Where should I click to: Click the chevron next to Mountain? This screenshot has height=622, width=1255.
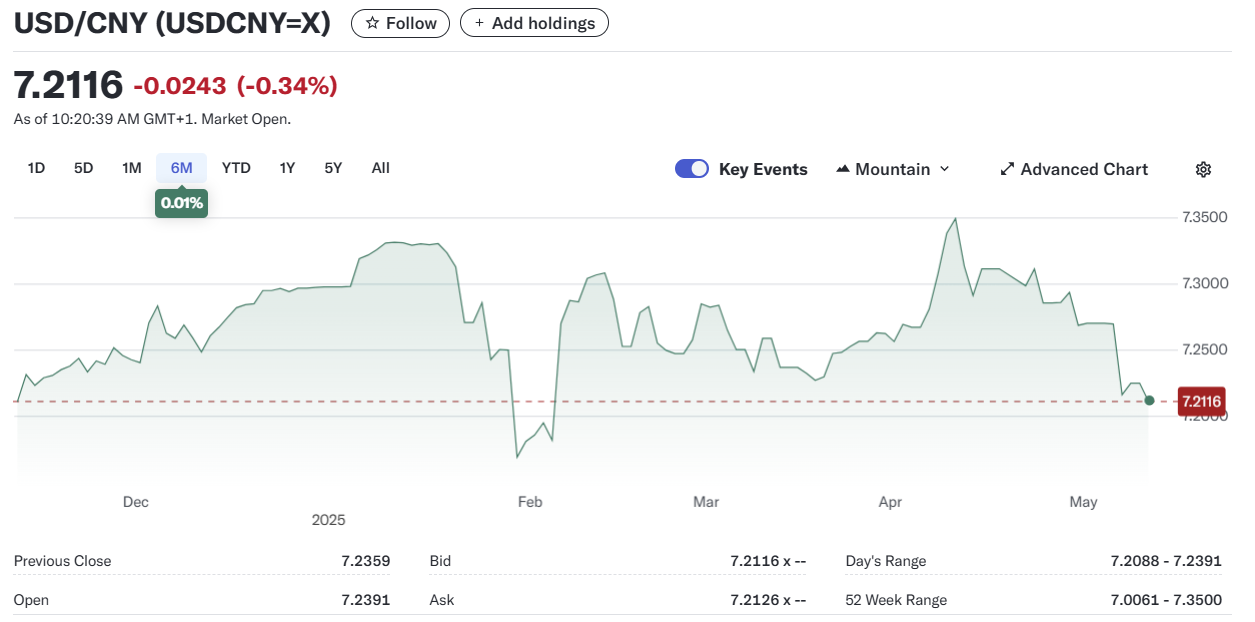(944, 169)
